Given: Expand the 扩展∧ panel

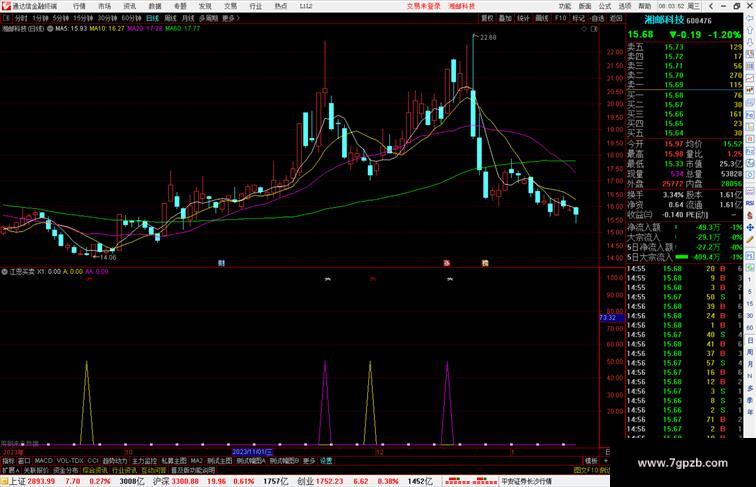Looking at the screenshot, I should (10, 470).
